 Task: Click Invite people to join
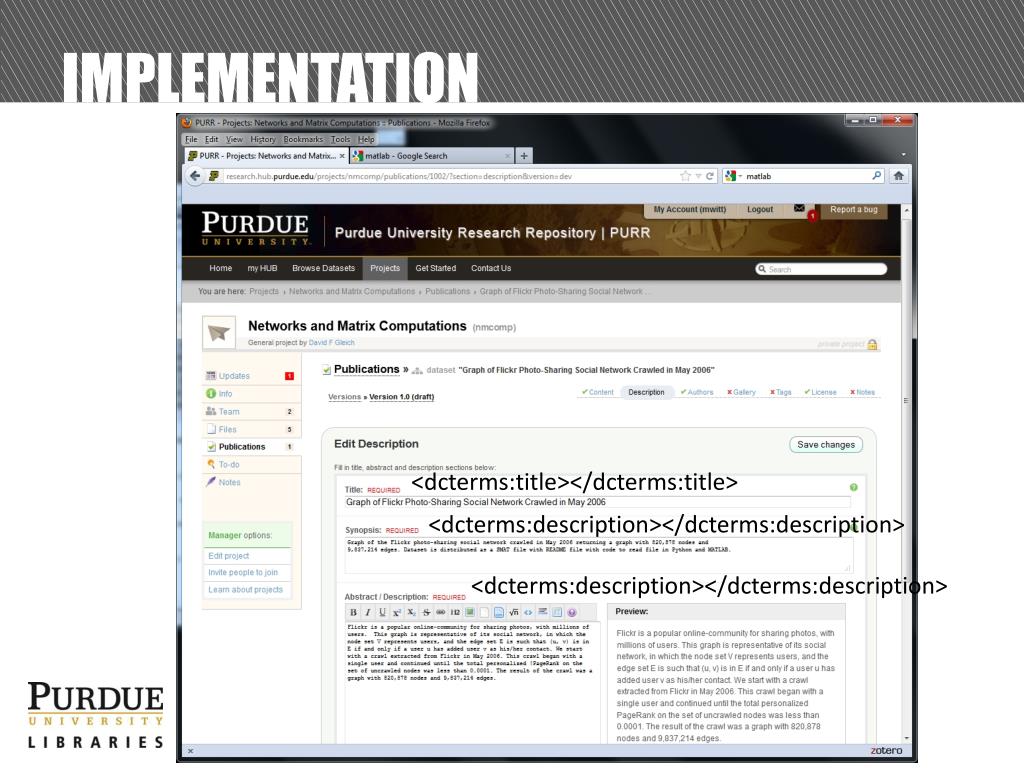coord(243,573)
